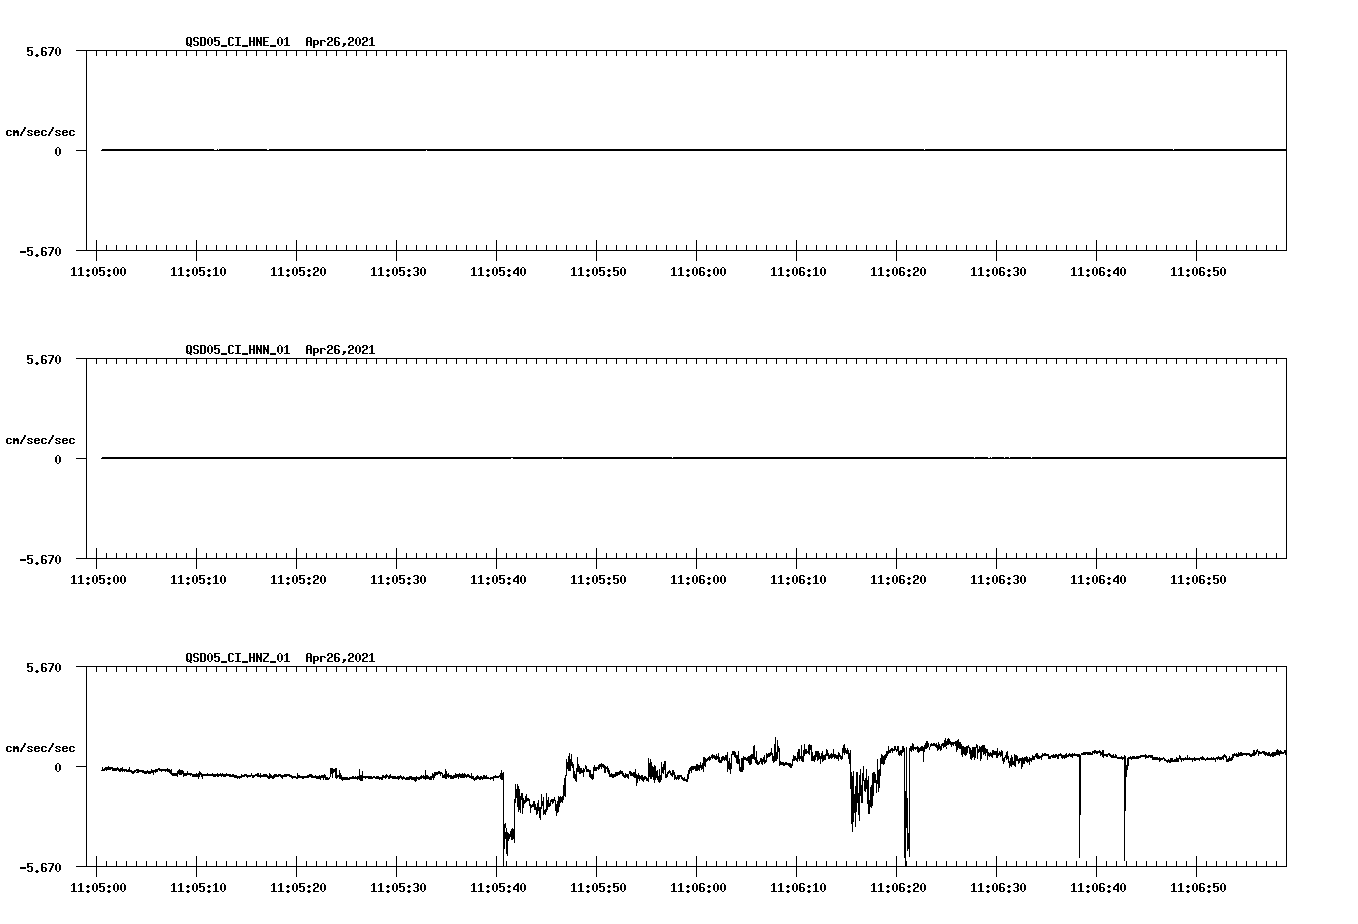Click the Apr26,2021 date on the top plot
Viewport: 1358px width, 924px height.
pos(339,43)
